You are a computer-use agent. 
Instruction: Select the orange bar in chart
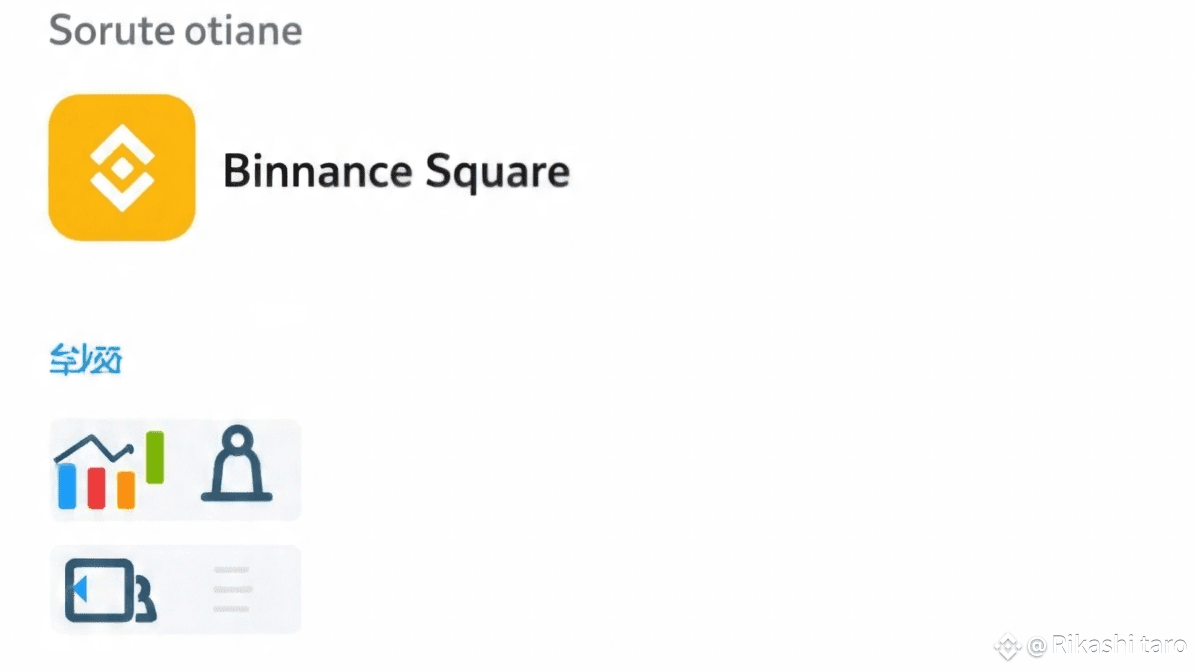tap(126, 491)
